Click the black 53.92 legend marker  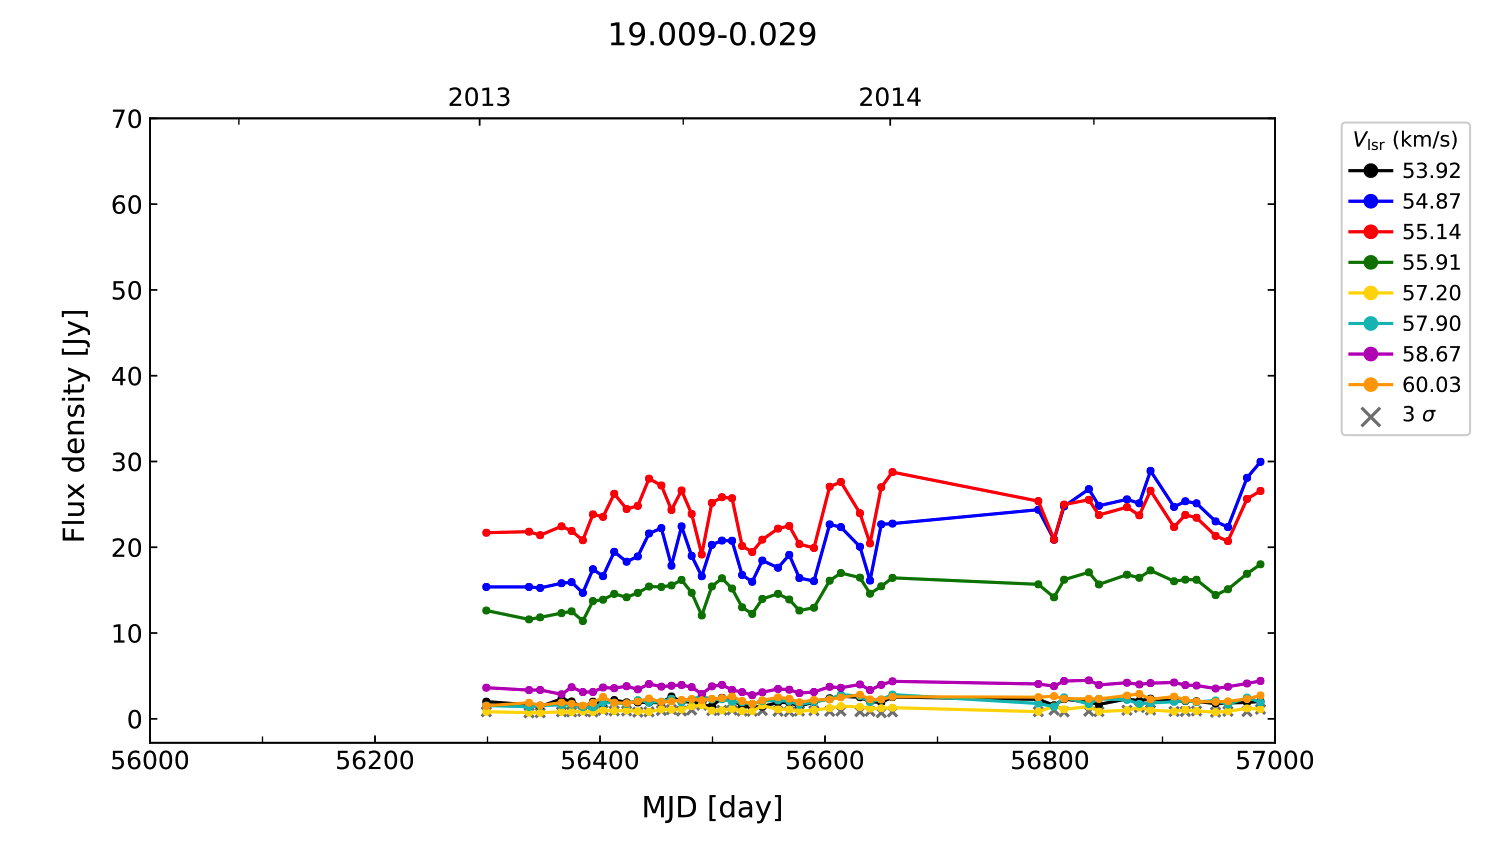1371,171
